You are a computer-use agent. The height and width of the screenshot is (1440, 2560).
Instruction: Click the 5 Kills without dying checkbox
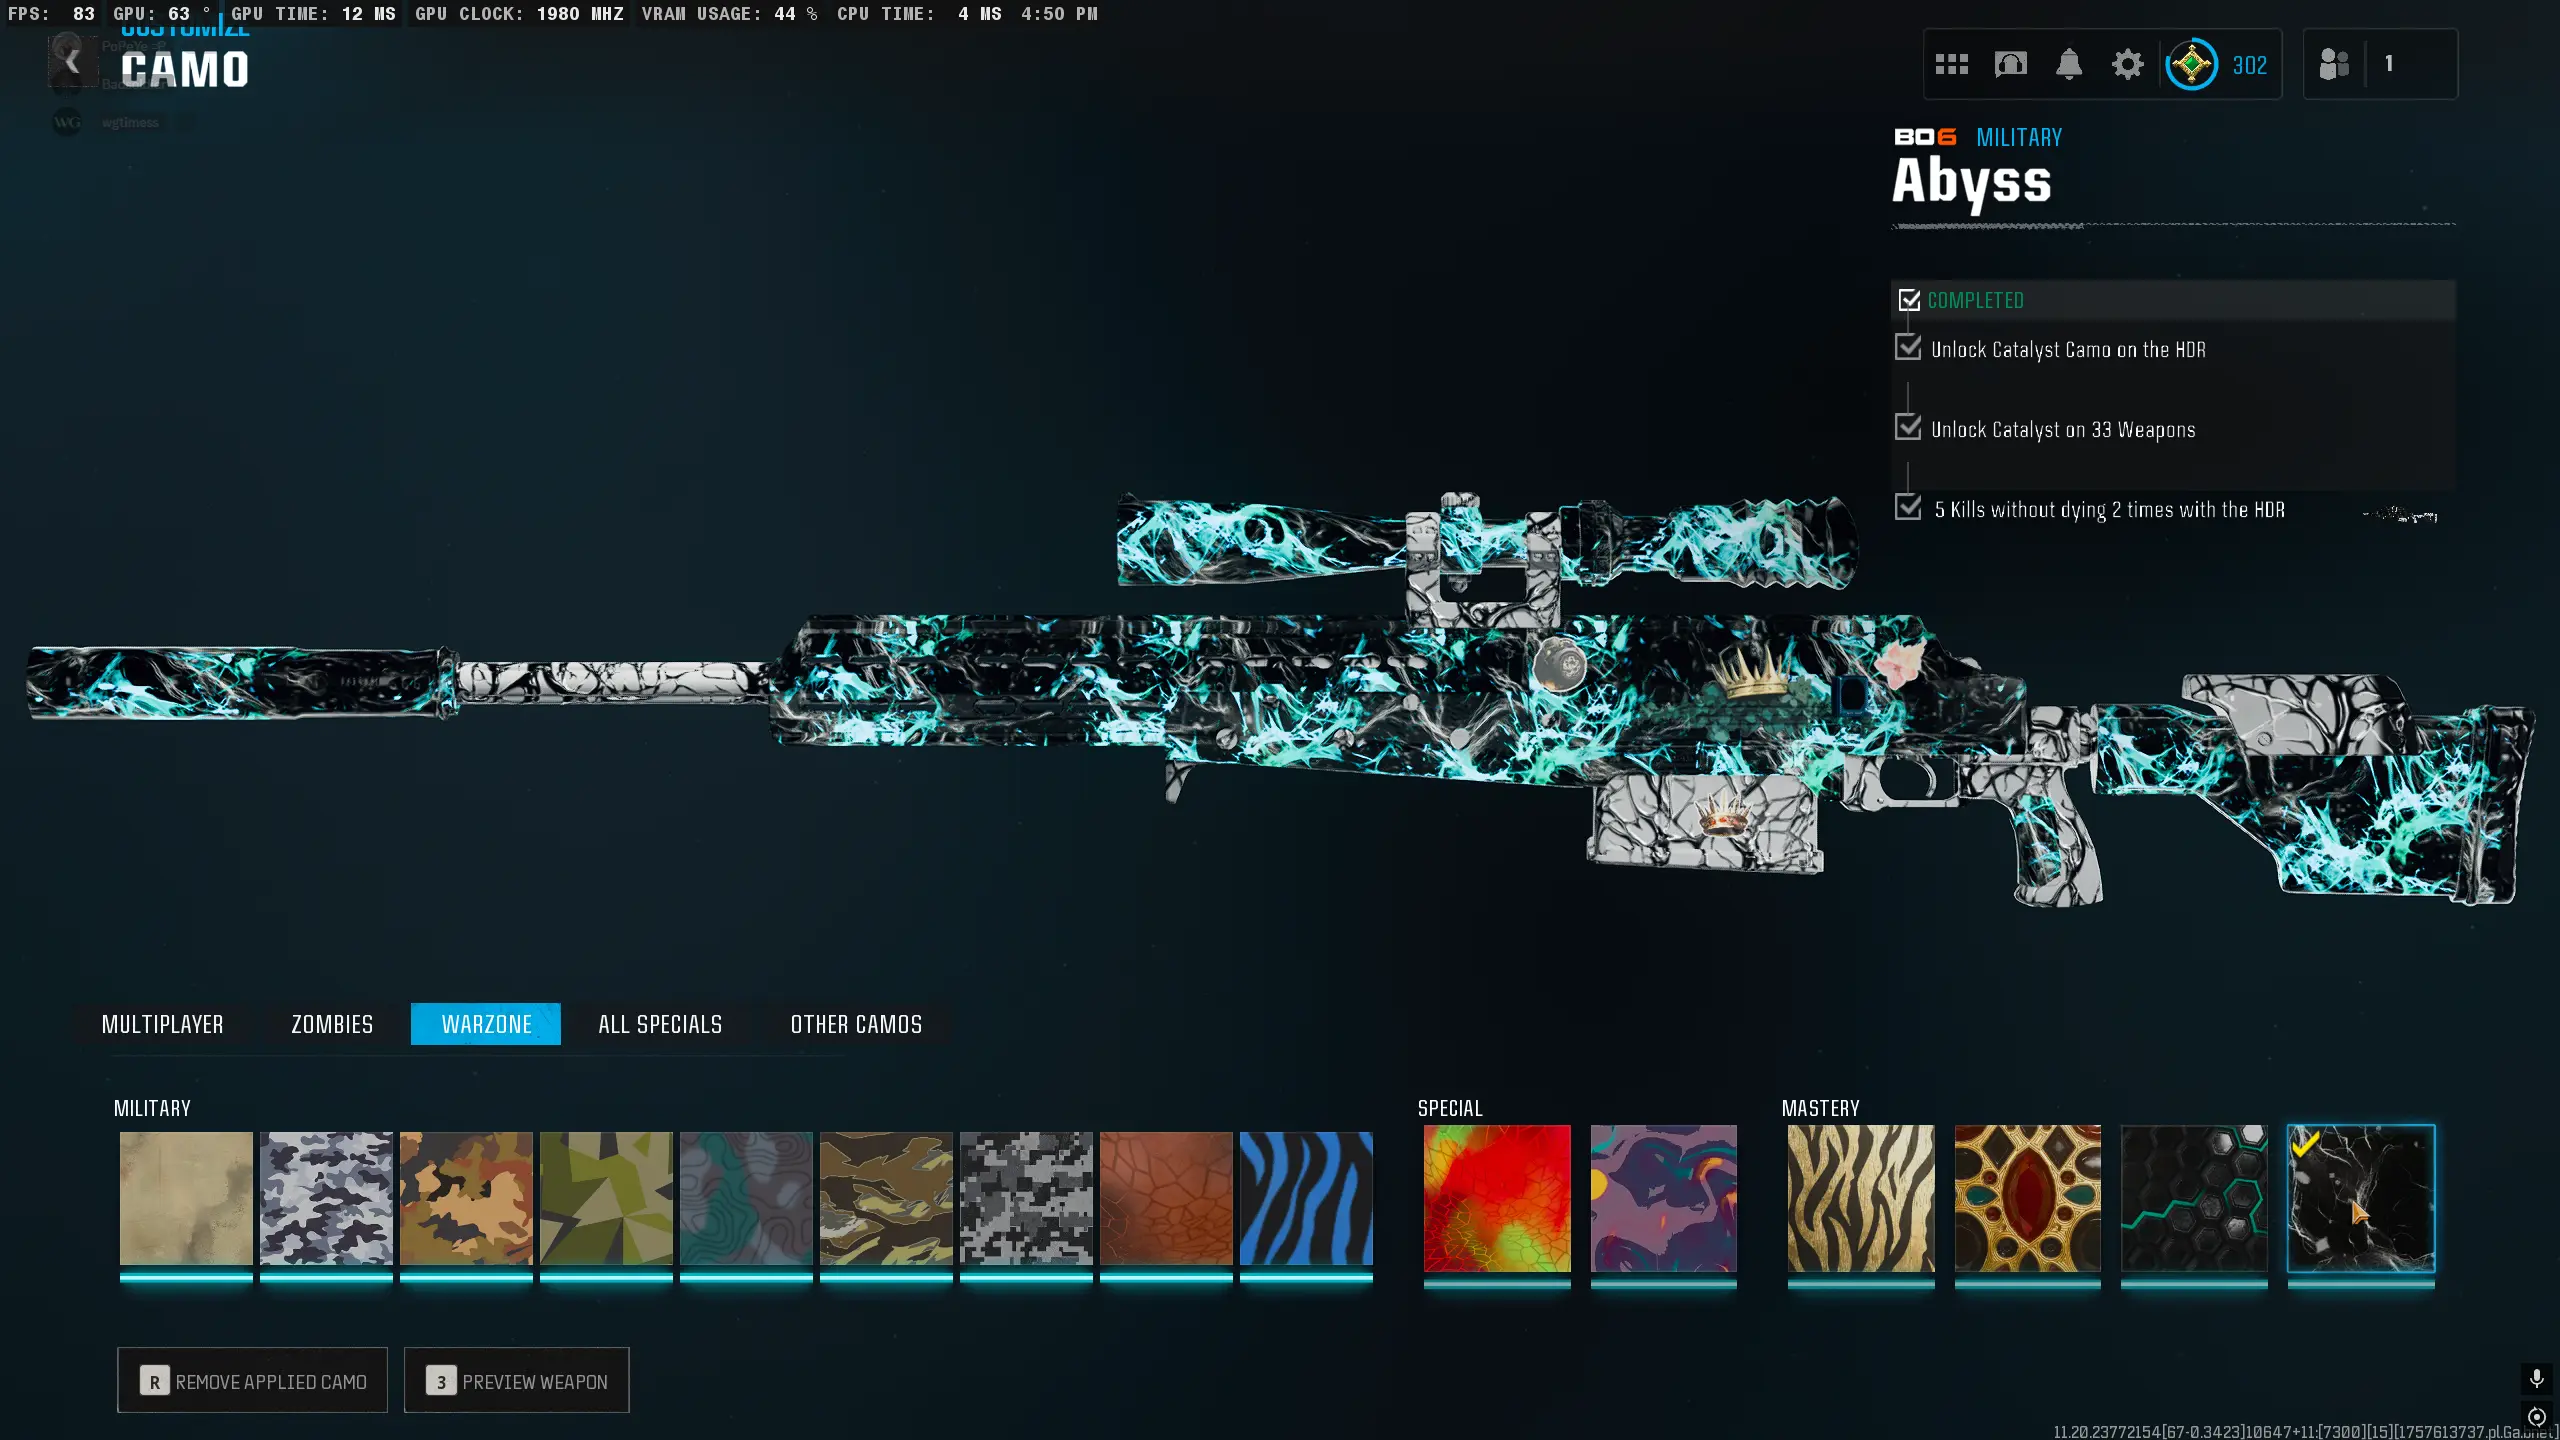(1908, 508)
